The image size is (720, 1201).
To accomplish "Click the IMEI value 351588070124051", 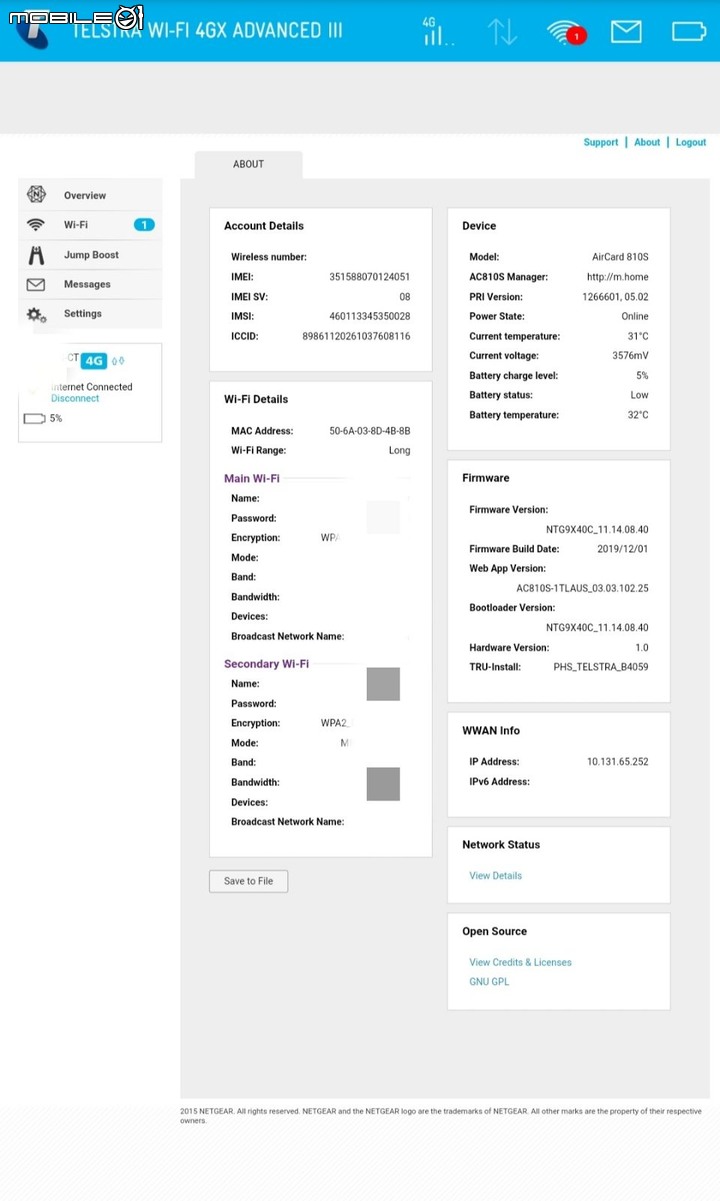I will coord(370,277).
